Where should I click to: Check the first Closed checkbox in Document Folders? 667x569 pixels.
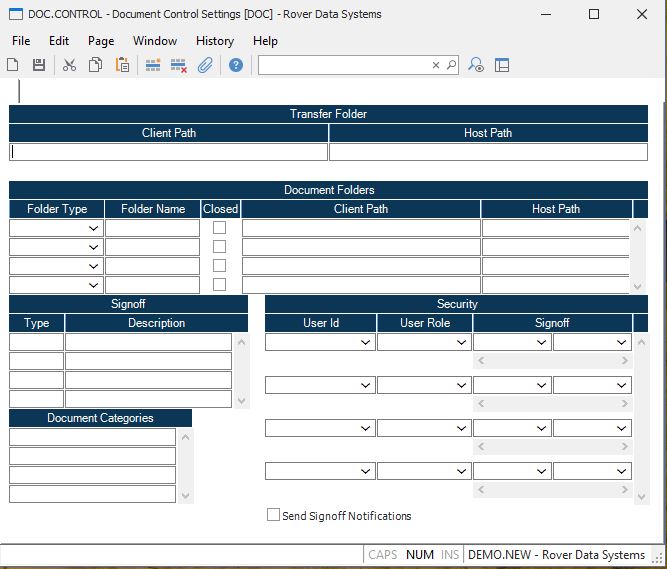click(x=220, y=228)
